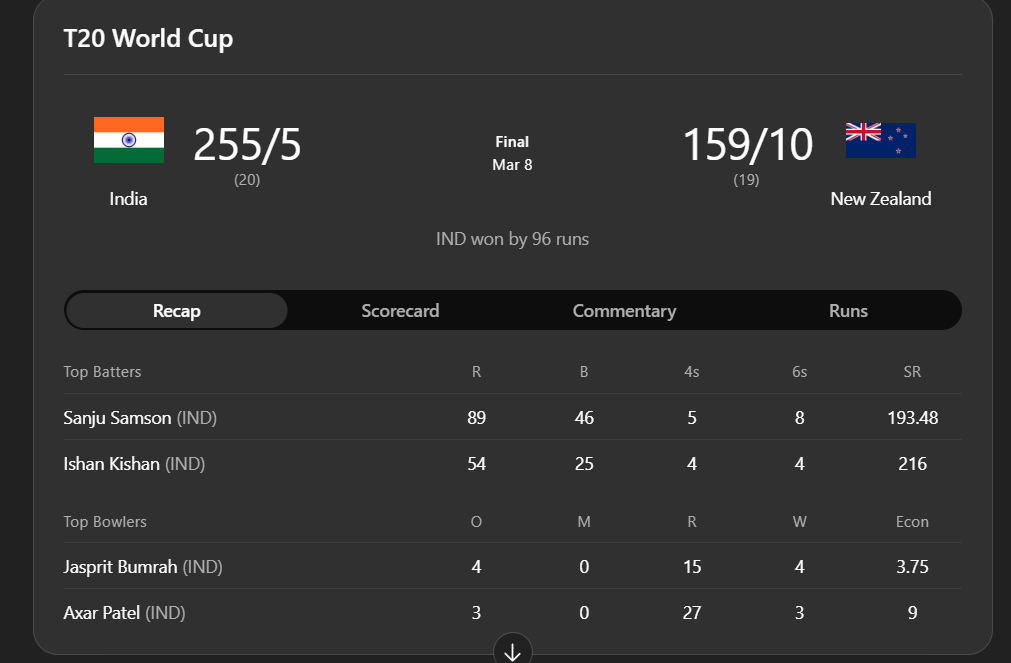This screenshot has height=663, width=1011.
Task: Expand the card with the down arrow
Action: [512, 652]
